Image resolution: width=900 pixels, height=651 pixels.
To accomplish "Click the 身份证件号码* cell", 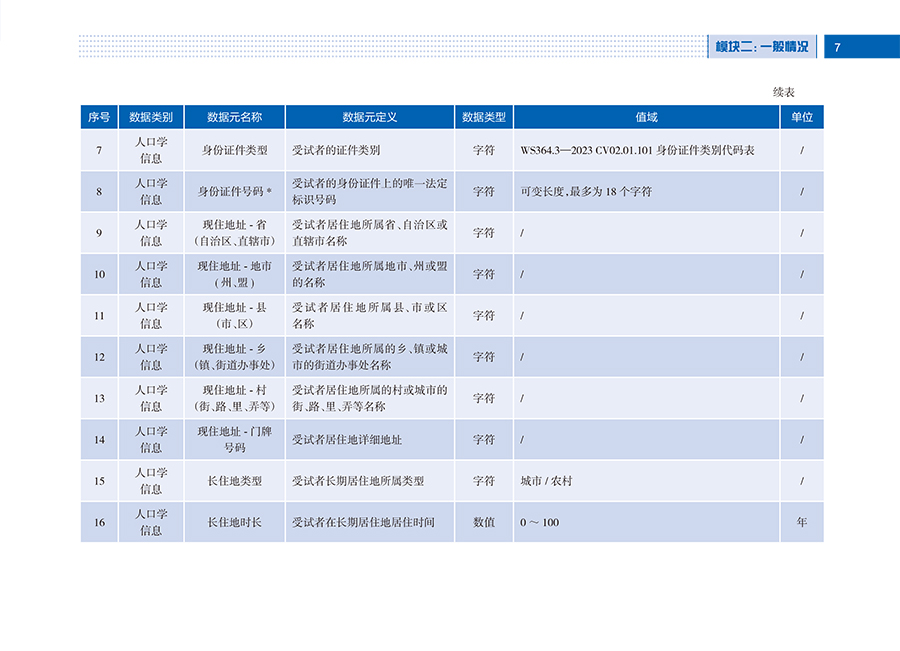I will (x=234, y=192).
